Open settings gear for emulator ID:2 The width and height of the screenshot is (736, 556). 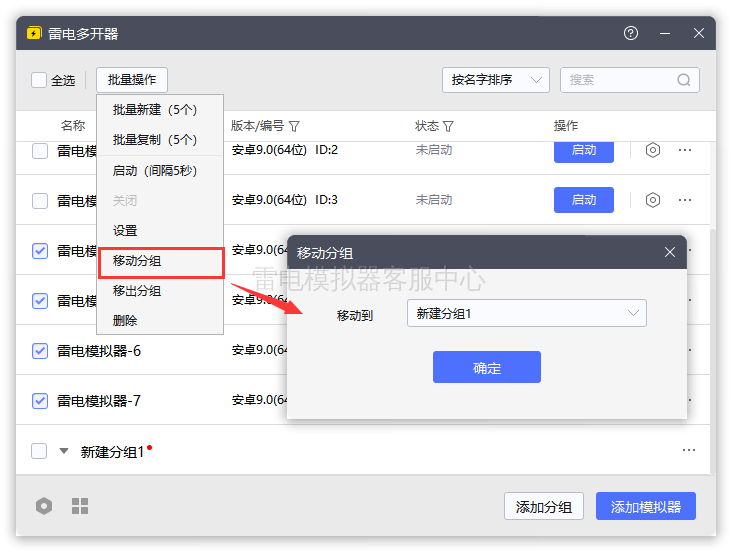(x=652, y=150)
